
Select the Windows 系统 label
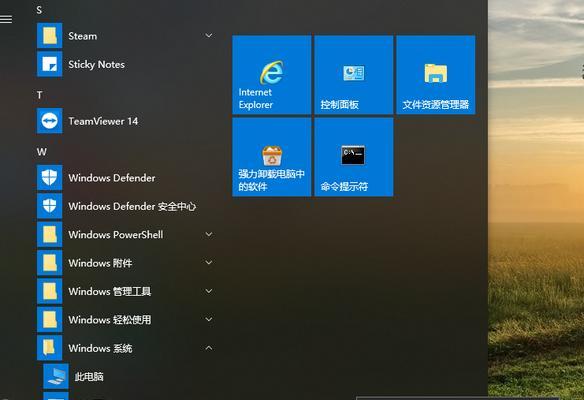(100, 348)
